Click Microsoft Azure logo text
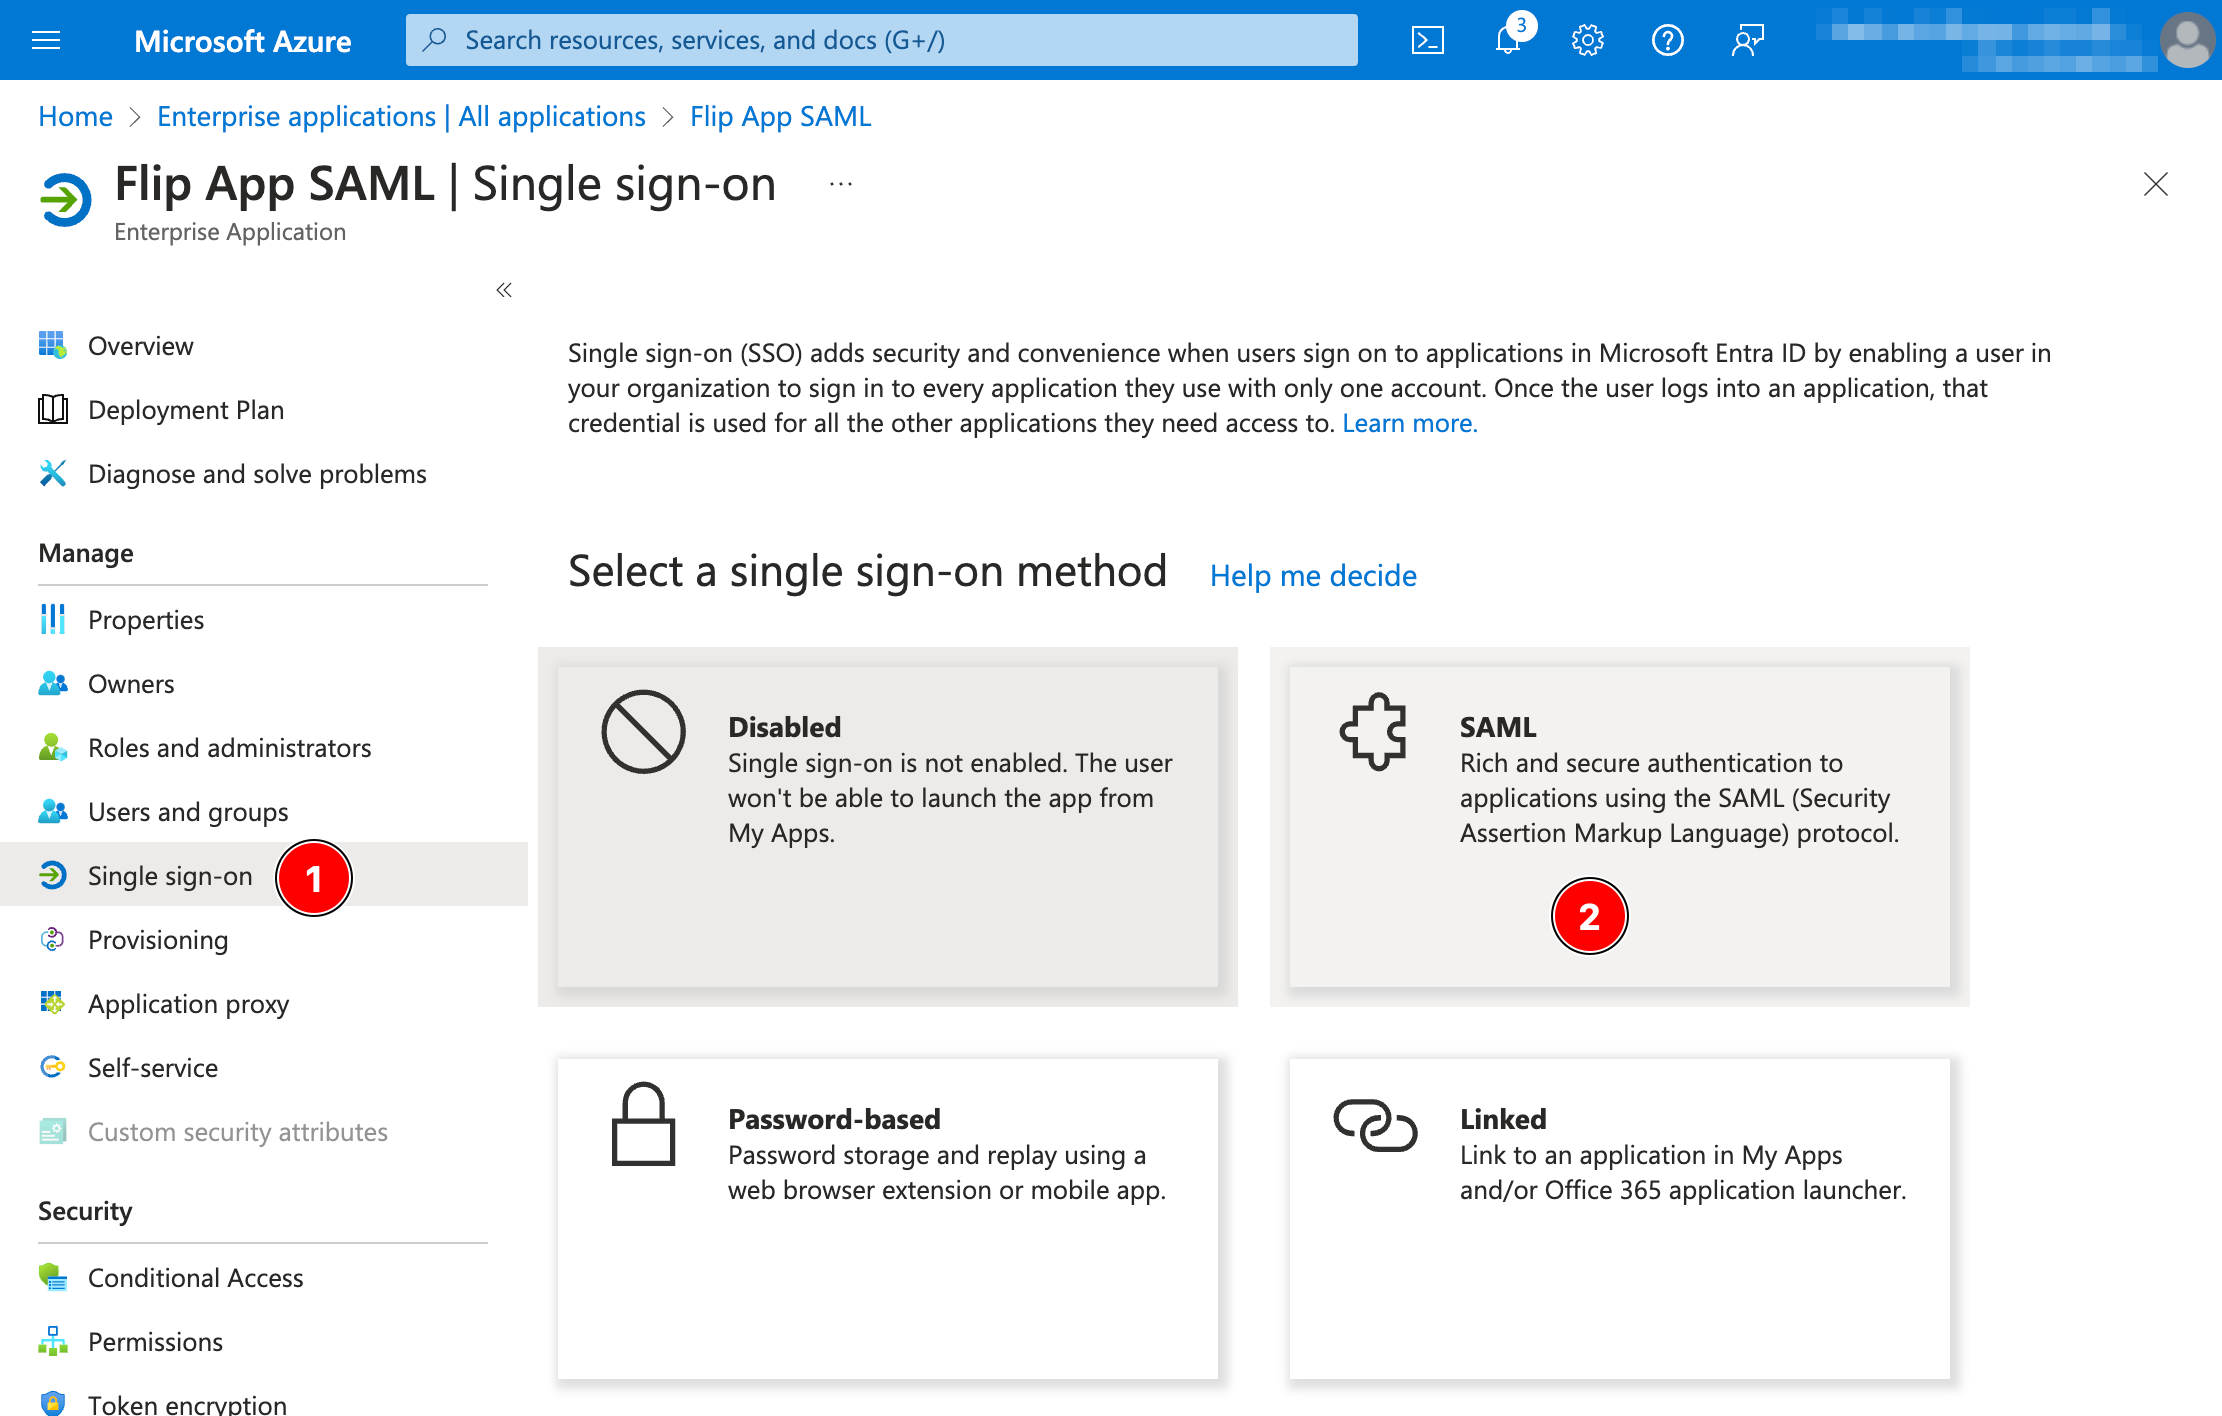 click(243, 40)
